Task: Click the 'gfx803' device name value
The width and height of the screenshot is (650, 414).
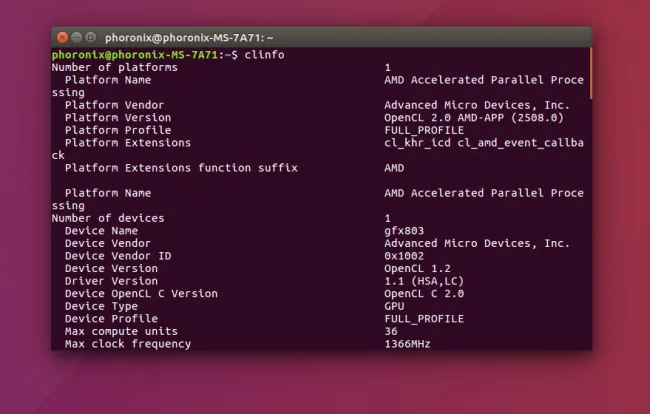Action: 404,231
